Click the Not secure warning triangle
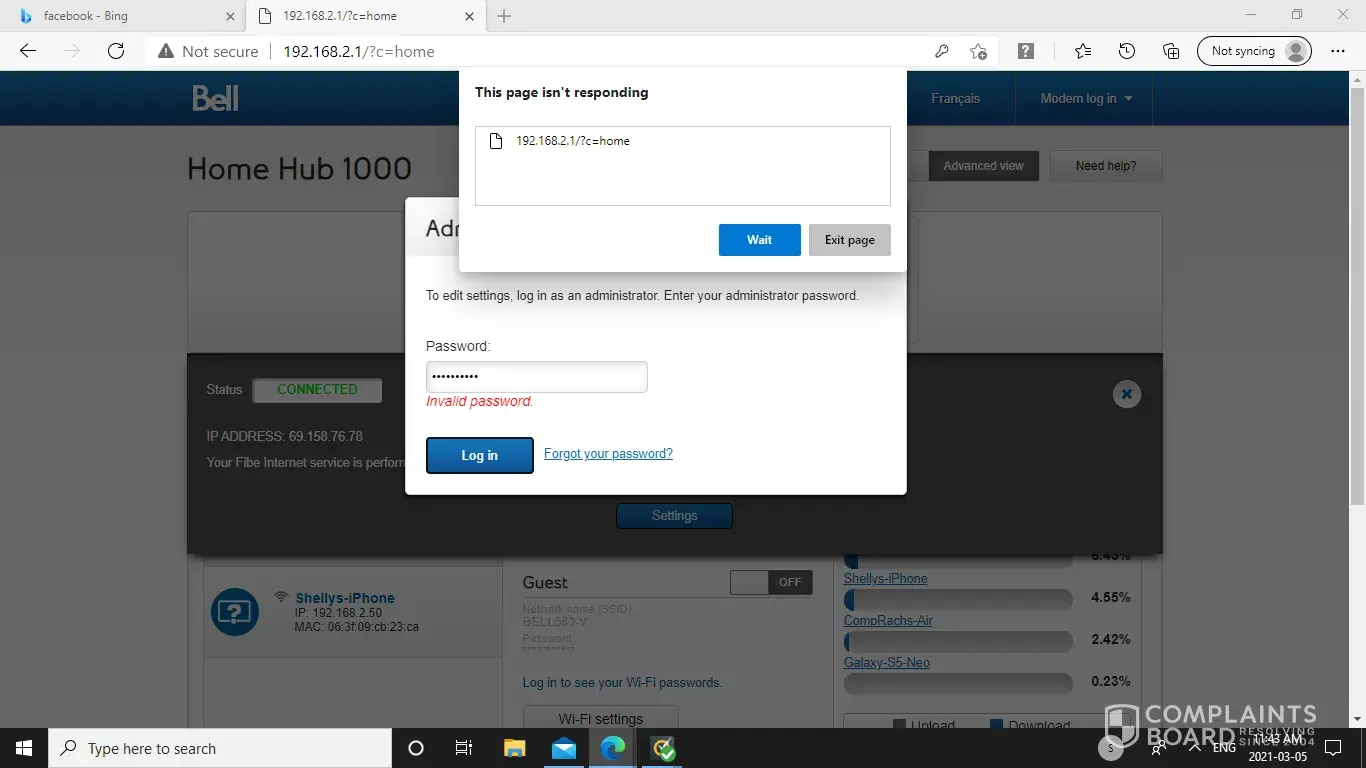Screen dimensions: 1366x768 point(166,51)
